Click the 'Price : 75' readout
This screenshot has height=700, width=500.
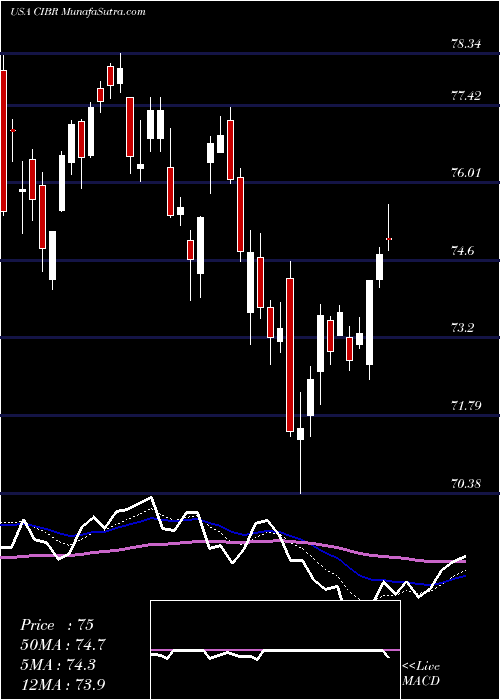pos(57,625)
